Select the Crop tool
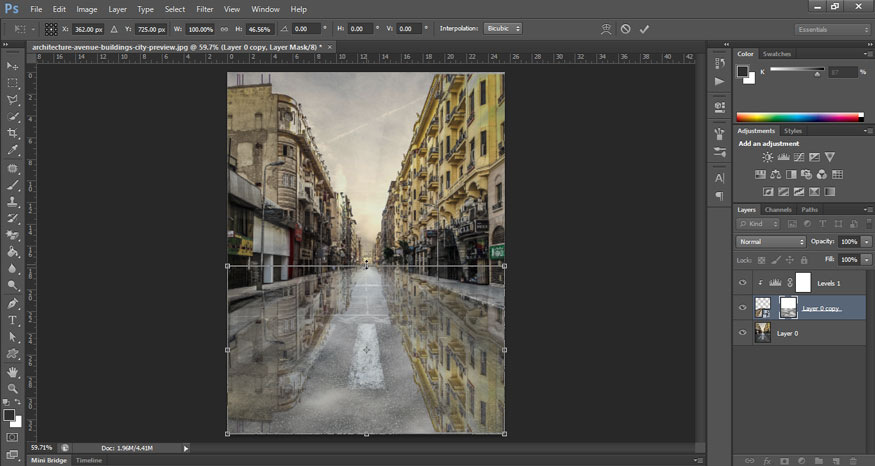875x466 pixels. tap(12, 133)
